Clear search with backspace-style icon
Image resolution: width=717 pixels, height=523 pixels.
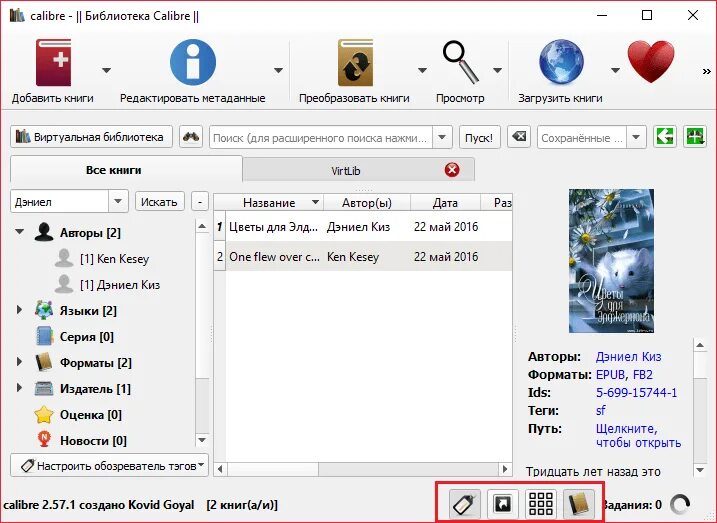pyautogui.click(x=519, y=137)
